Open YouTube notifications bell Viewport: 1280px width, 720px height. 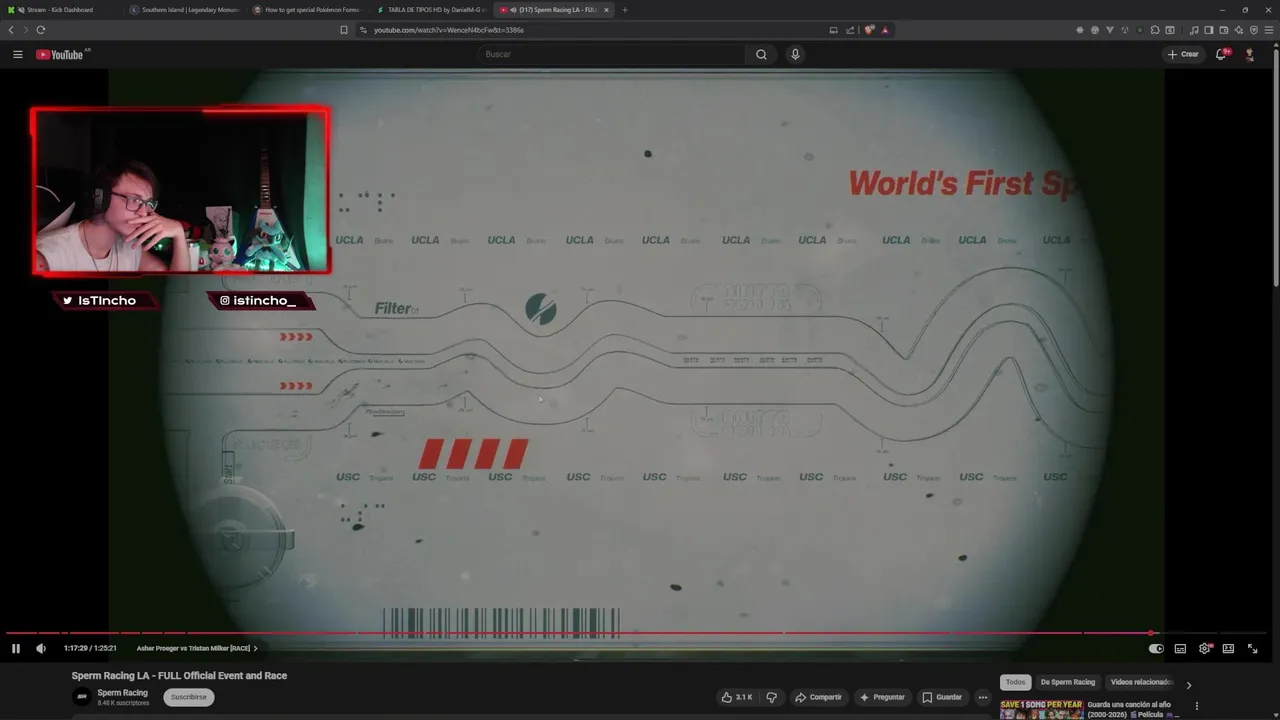click(1221, 54)
